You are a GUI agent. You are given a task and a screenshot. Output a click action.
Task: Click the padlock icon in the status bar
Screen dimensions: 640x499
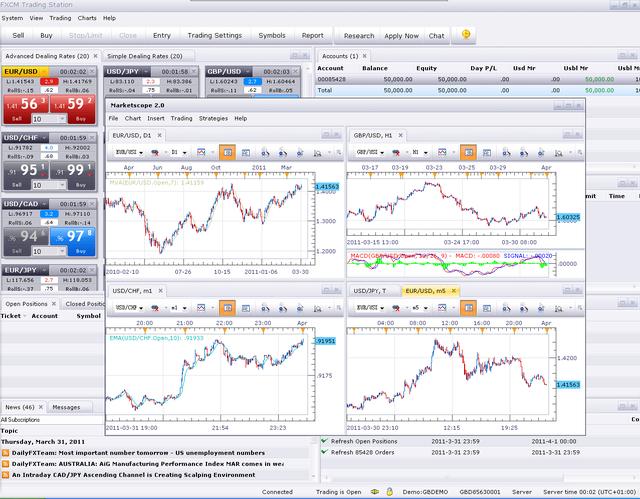389,492
